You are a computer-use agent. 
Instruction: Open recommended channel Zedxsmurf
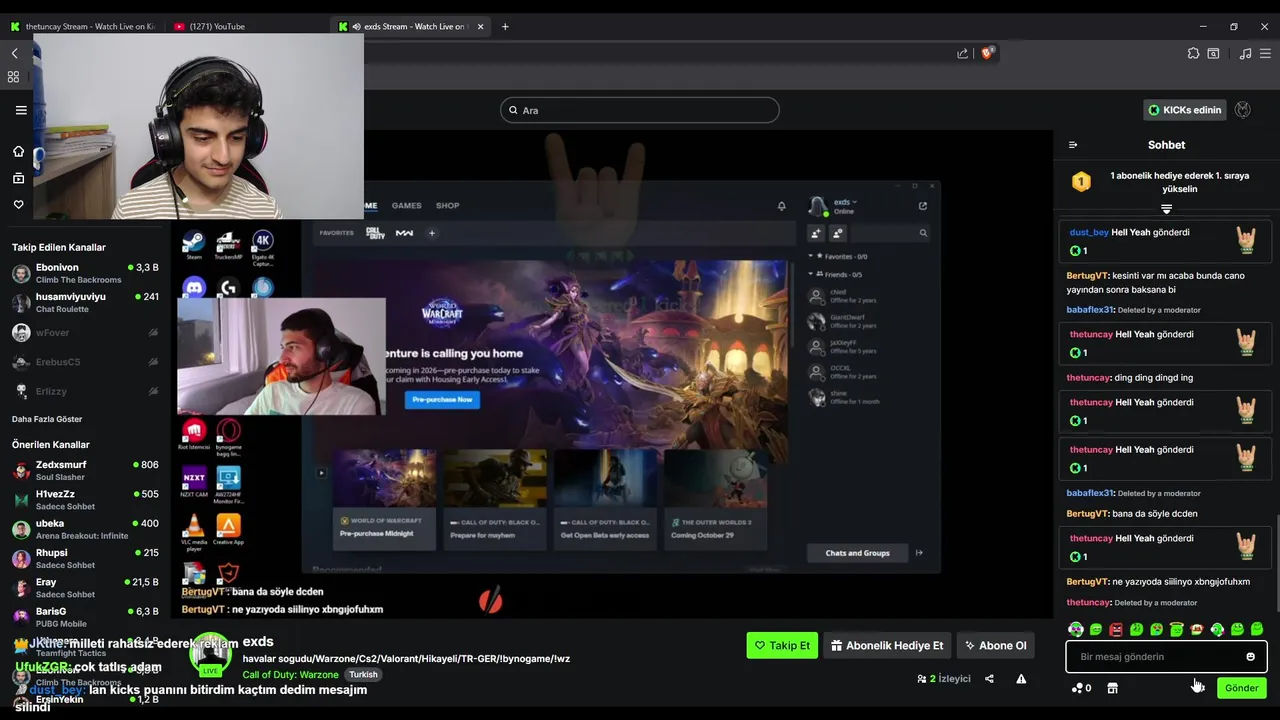pyautogui.click(x=85, y=471)
